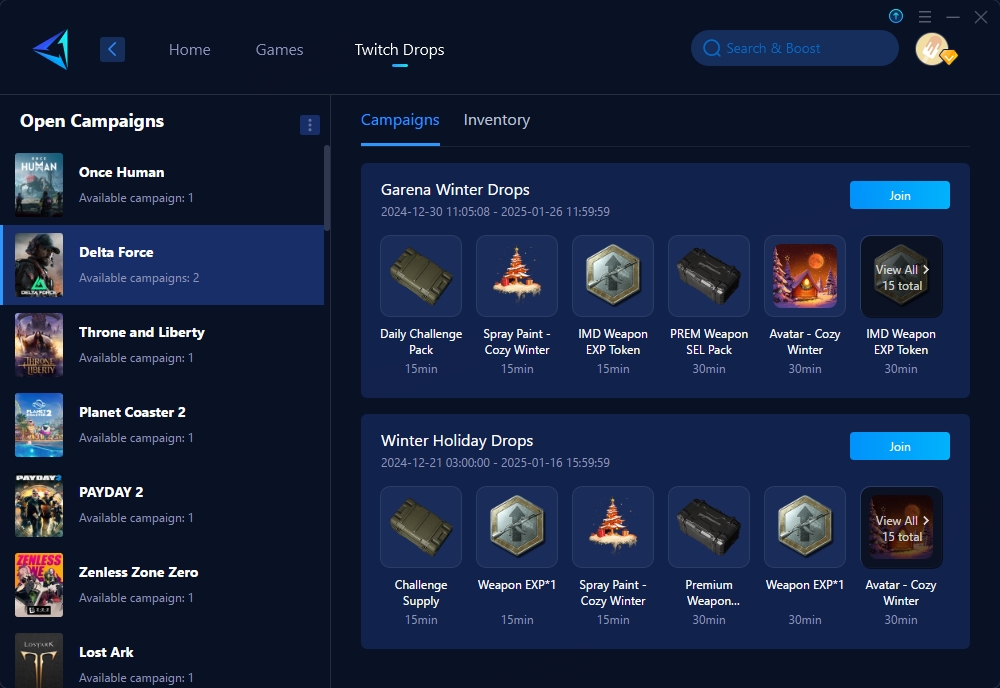Join the Garena Winter Drops campaign

(x=899, y=195)
